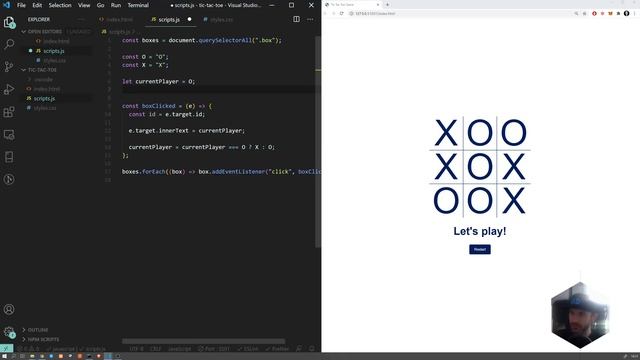Open the Explorer view in VS Code activity bar

9,22
